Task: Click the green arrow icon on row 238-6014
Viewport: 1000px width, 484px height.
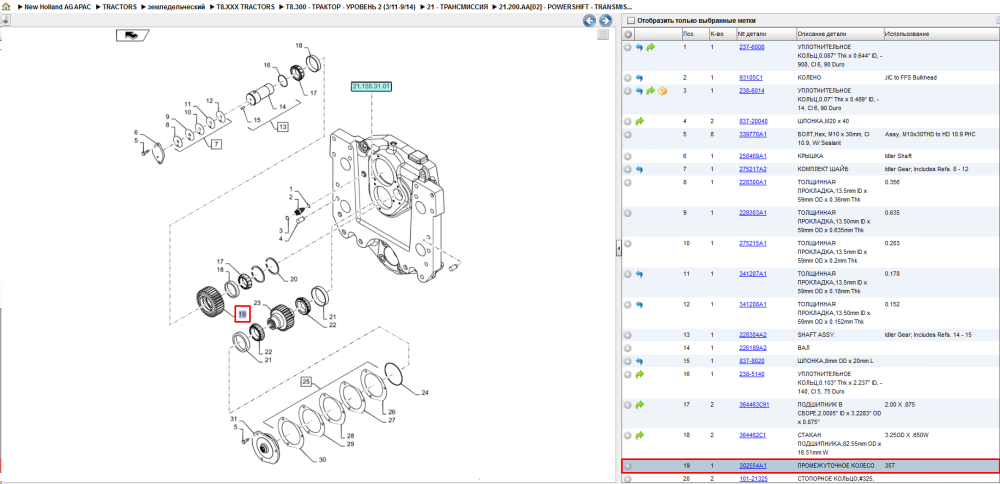Action: 651,91
